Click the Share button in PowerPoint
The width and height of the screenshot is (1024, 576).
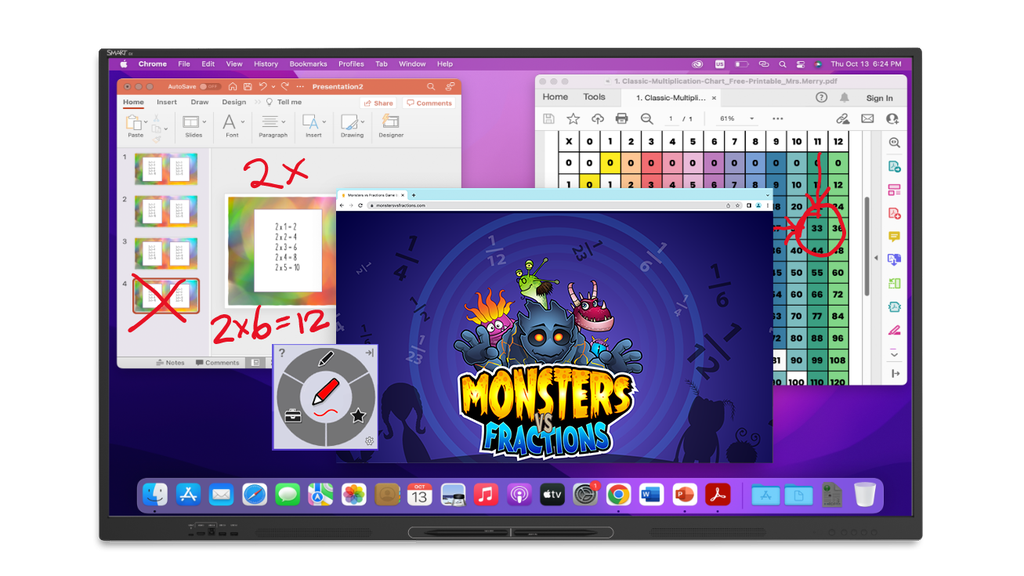pos(379,103)
